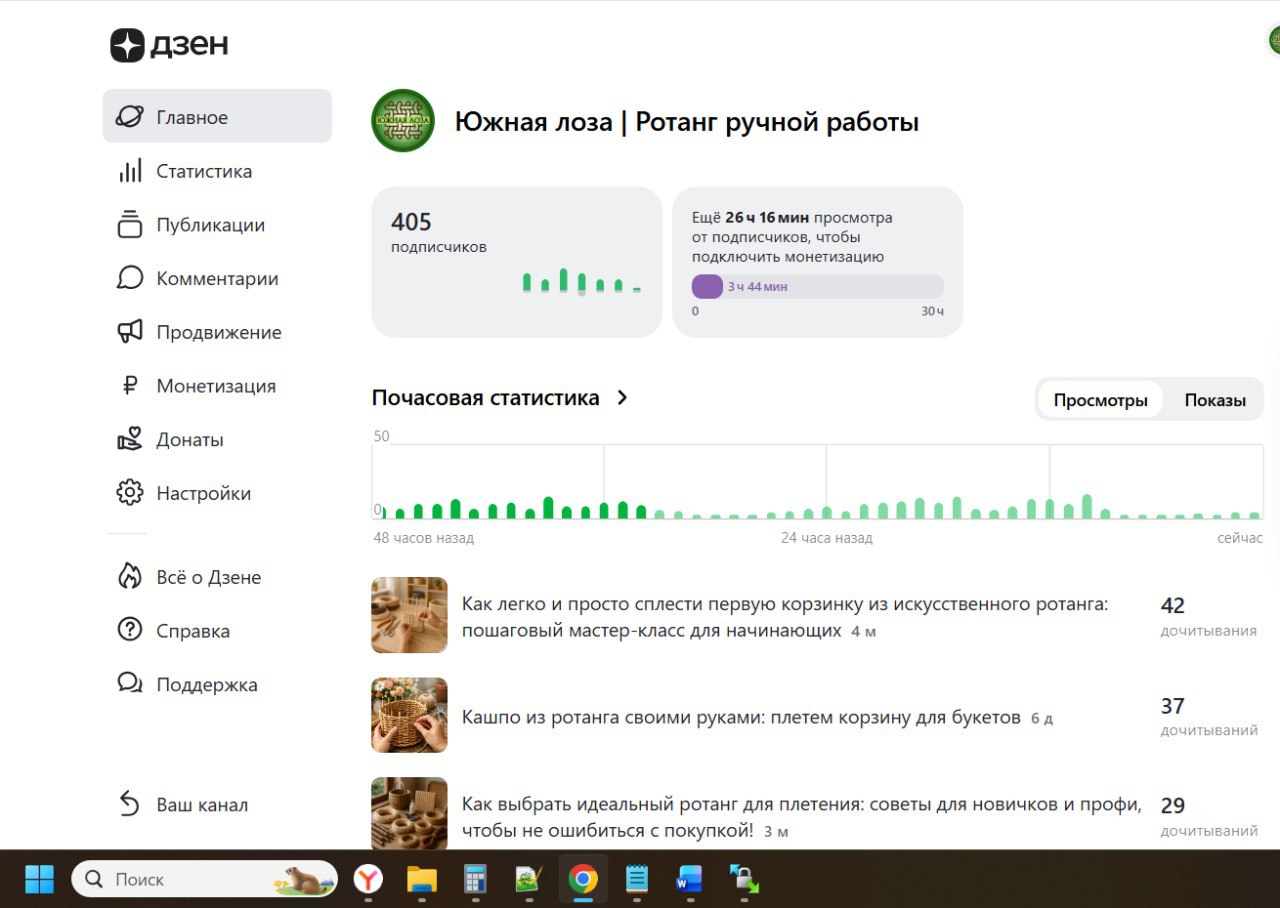Open Settings via the gear icon
The width and height of the screenshot is (1280, 908).
pos(130,493)
